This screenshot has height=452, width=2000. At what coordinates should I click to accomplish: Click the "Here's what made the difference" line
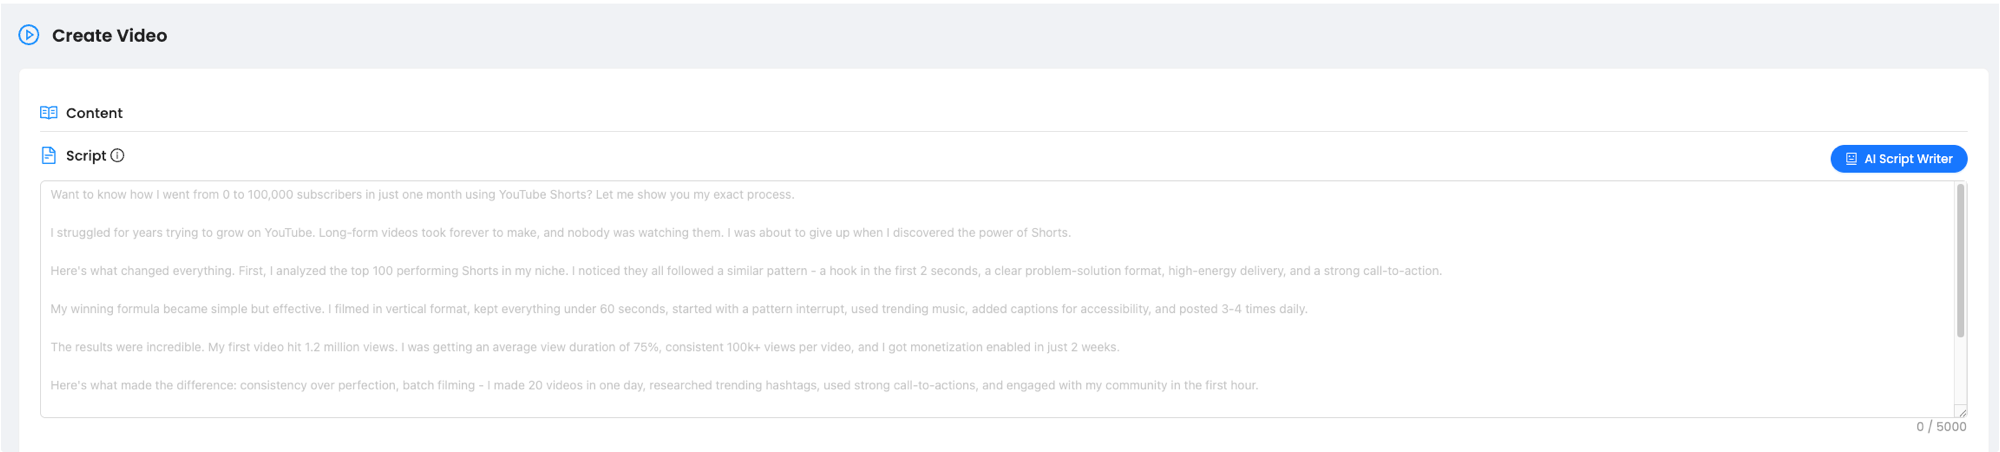click(x=654, y=385)
